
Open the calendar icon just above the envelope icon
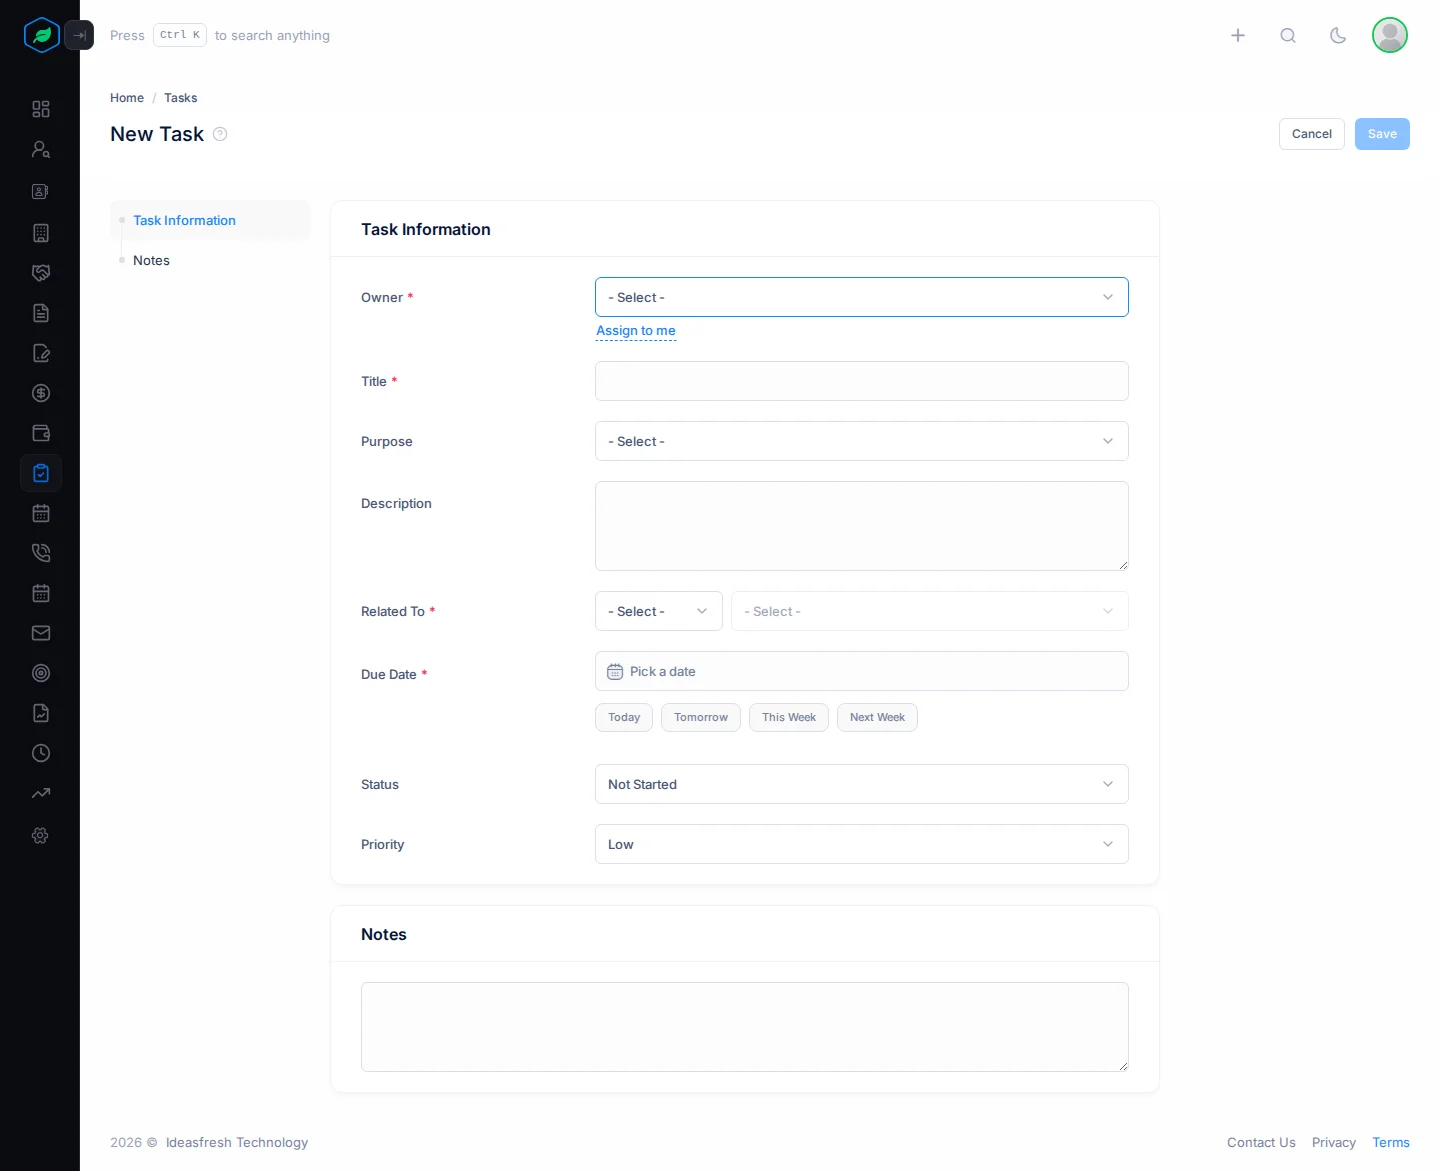pos(41,593)
